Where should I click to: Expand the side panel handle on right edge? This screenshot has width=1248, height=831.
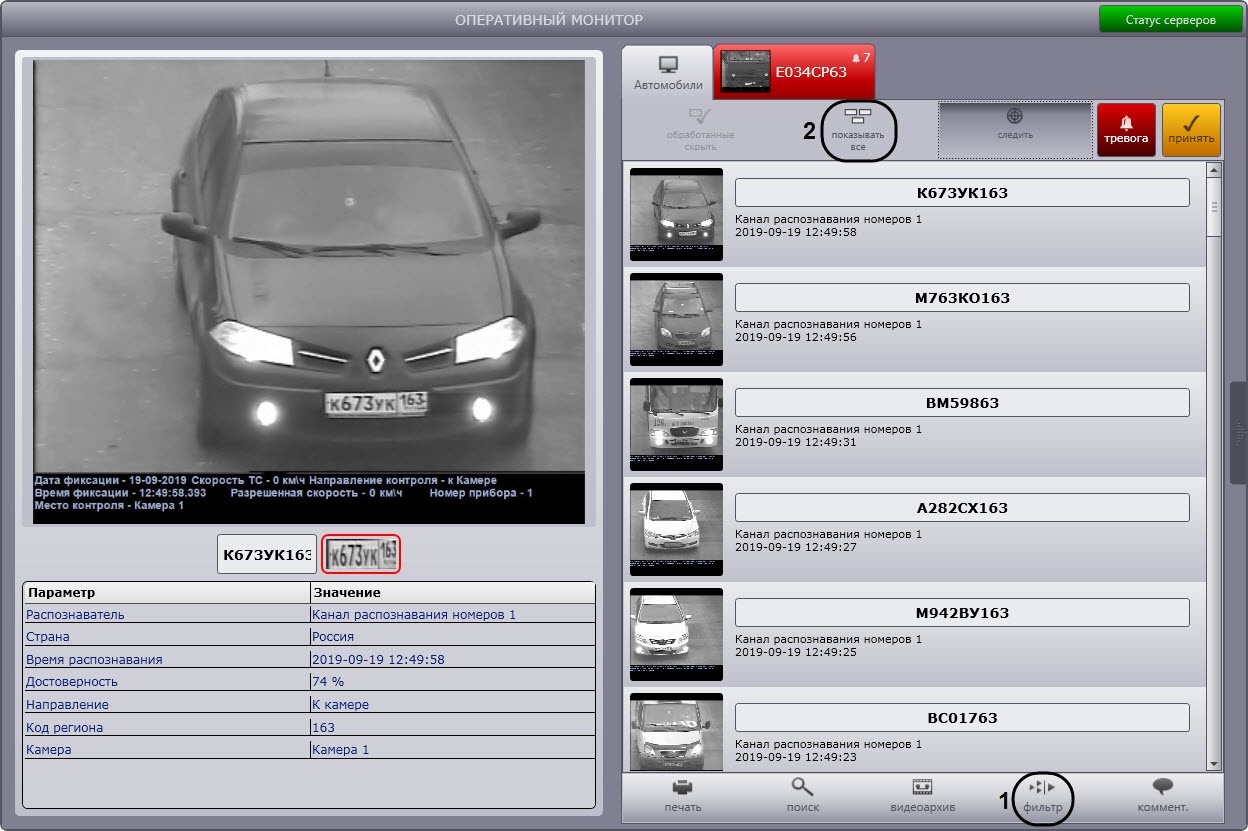1239,432
